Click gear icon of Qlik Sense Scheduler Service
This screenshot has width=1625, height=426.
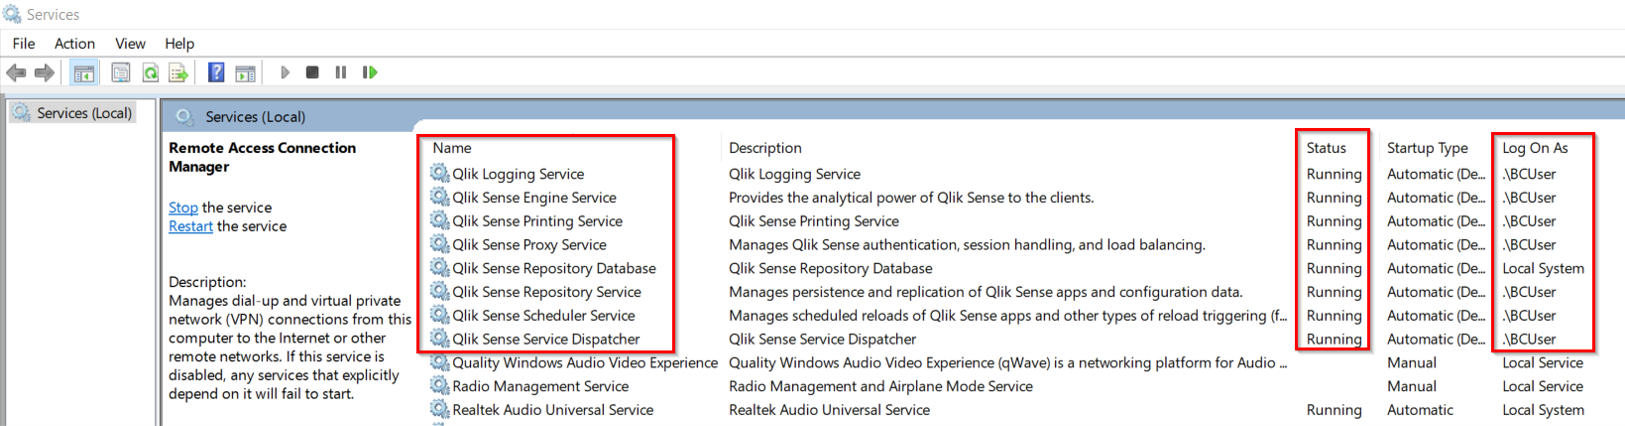440,315
